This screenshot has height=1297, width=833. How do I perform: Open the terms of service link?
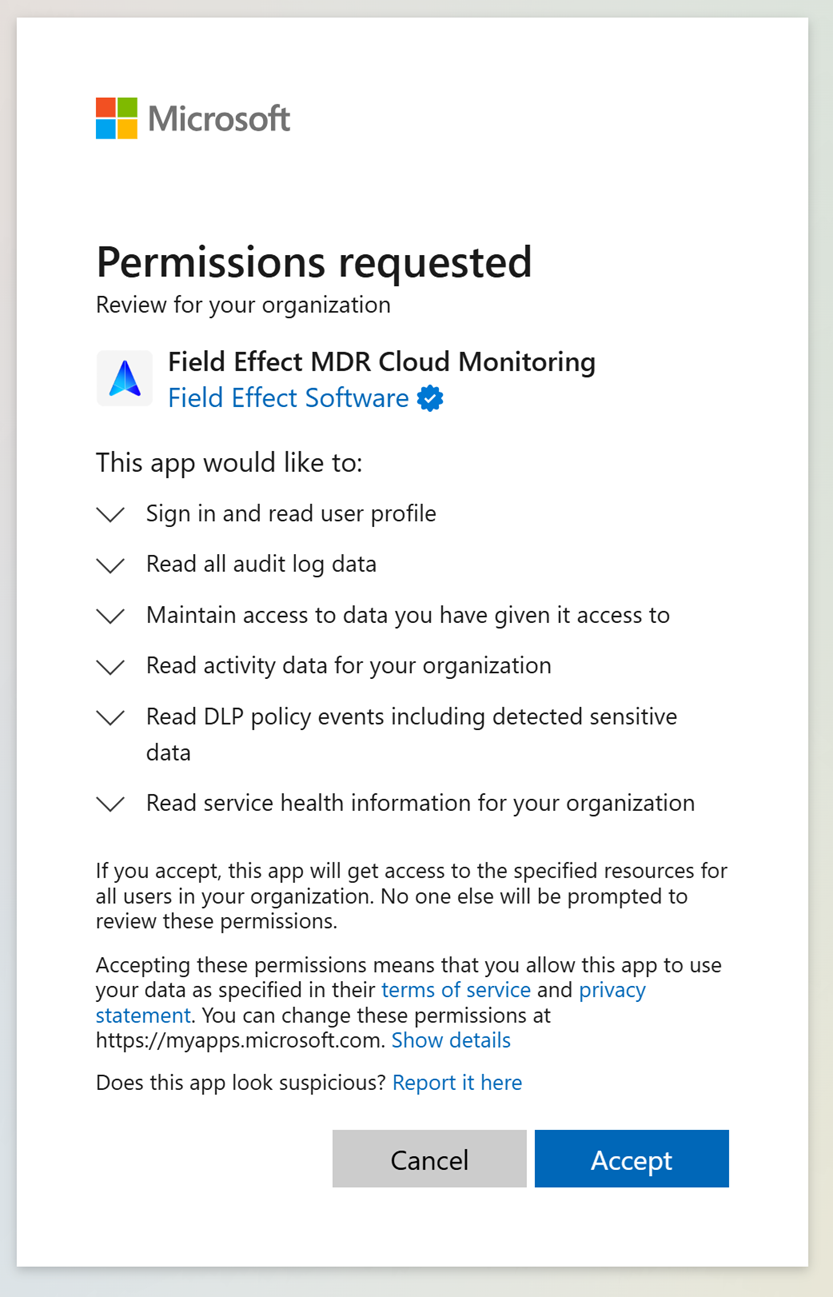tap(456, 990)
